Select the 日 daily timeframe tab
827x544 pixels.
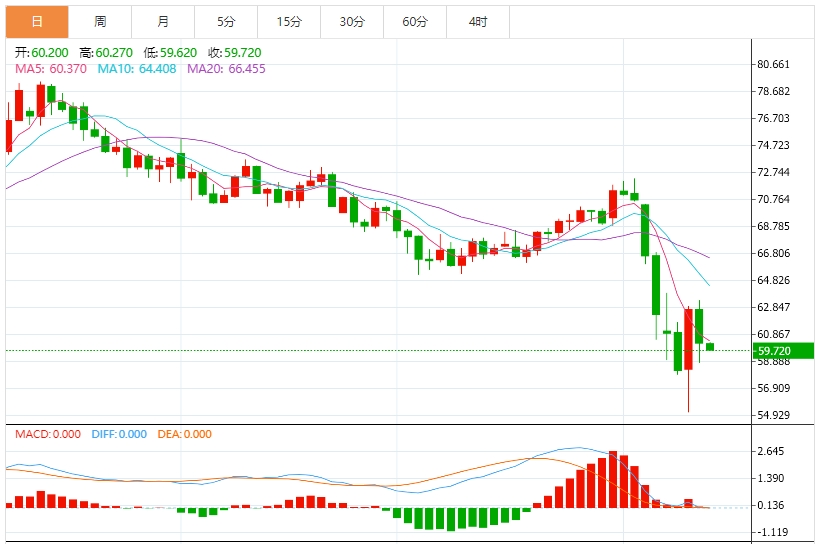[37, 22]
